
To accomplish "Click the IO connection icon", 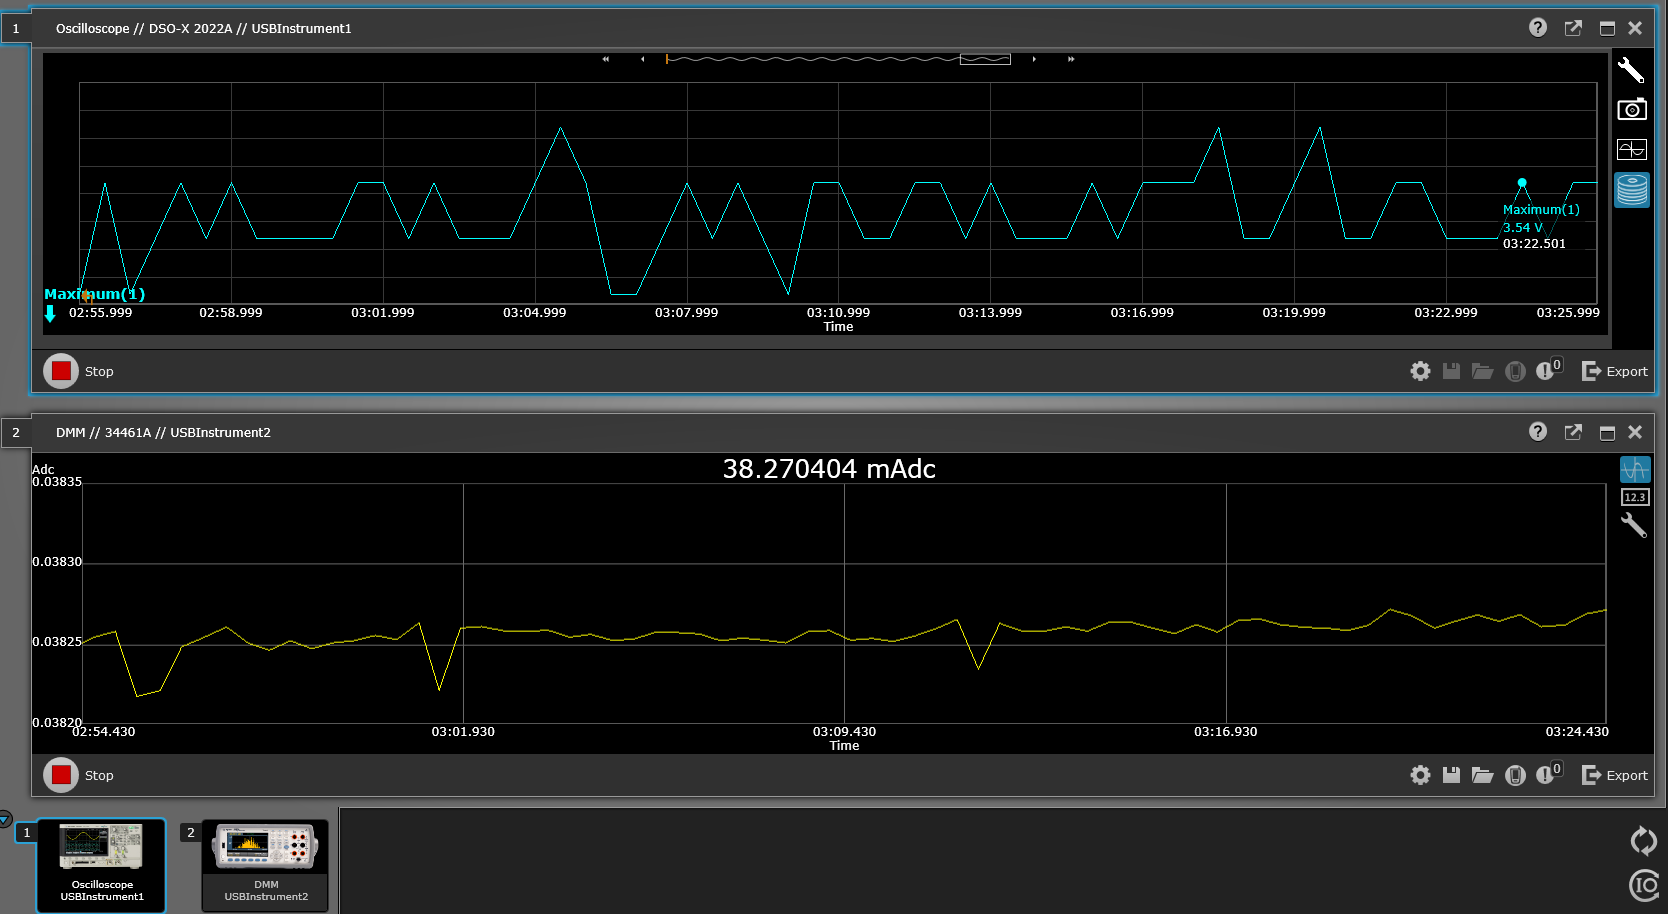I will [1643, 885].
